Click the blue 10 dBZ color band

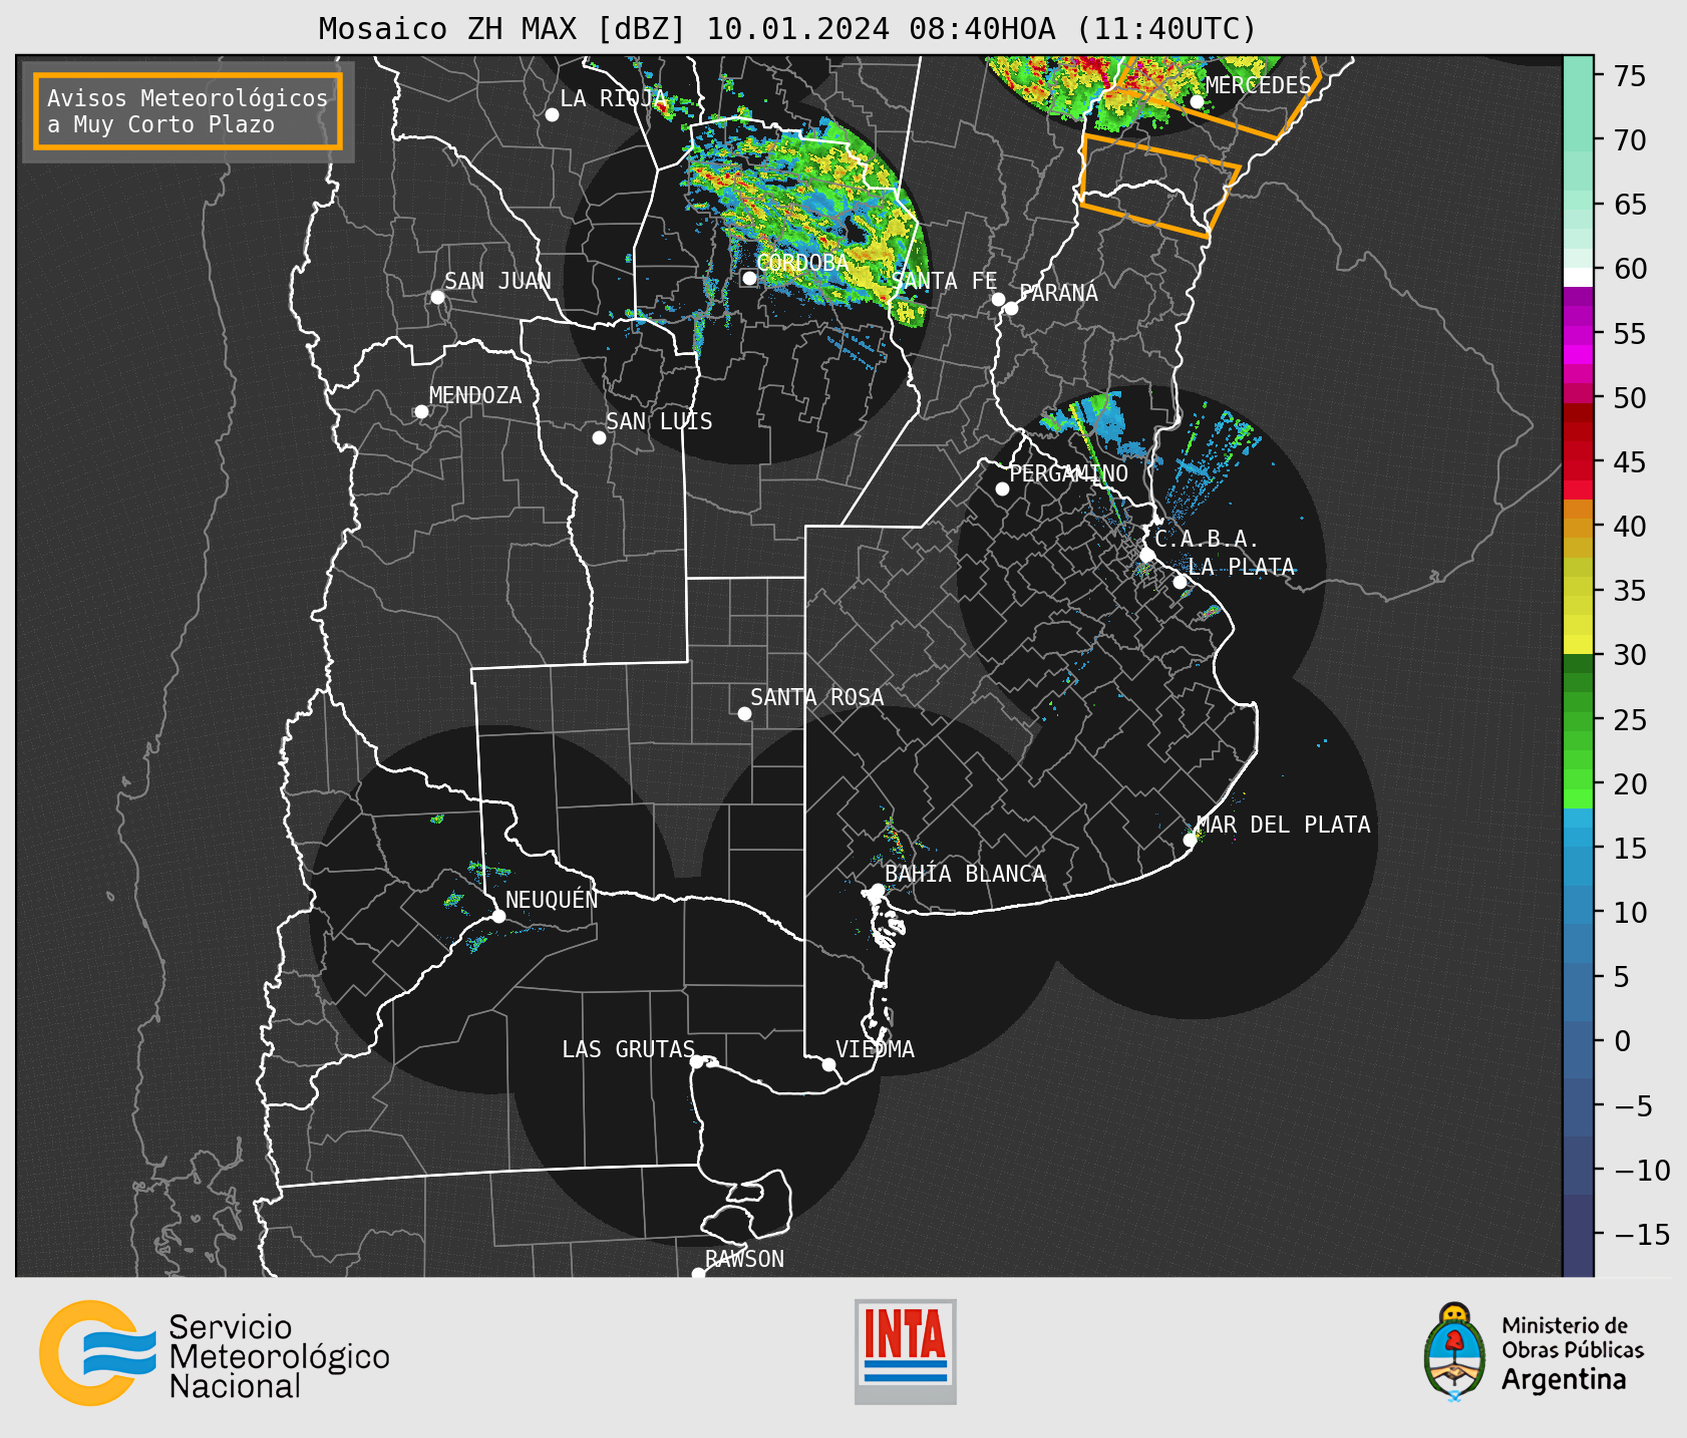[1578, 912]
